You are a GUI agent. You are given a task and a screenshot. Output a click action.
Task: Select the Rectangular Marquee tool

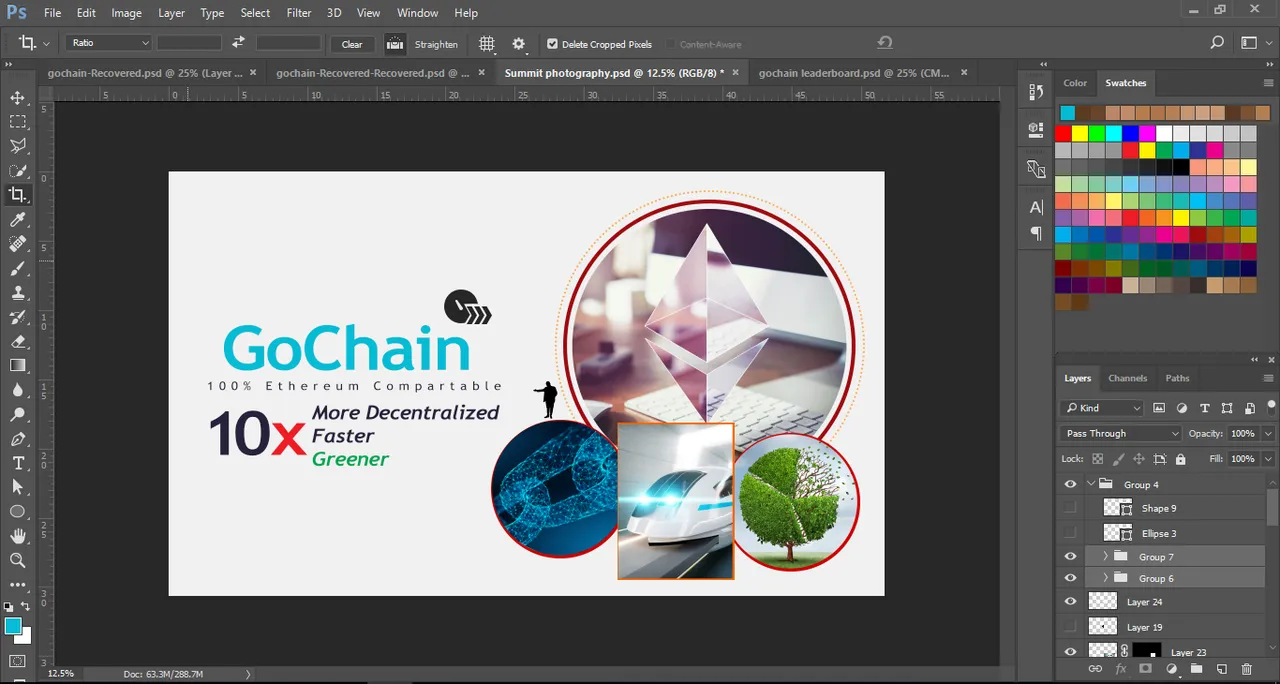18,121
